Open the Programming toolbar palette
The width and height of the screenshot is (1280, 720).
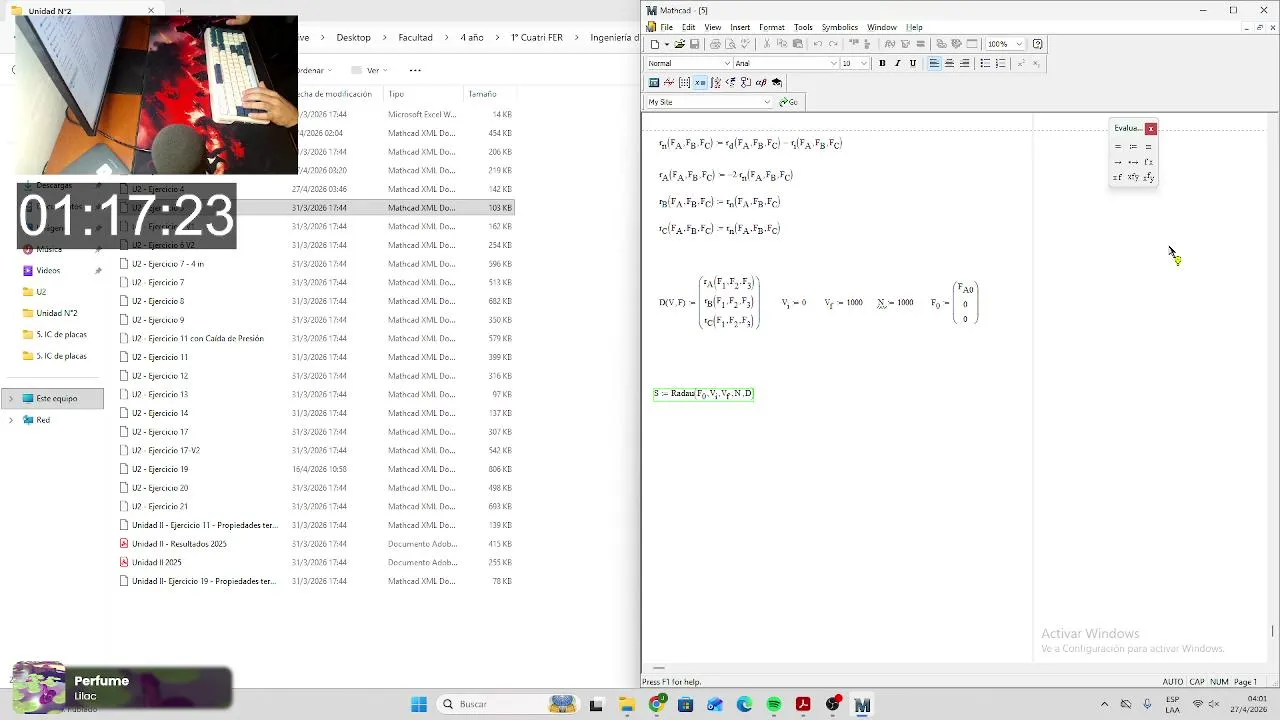pyautogui.click(x=746, y=82)
